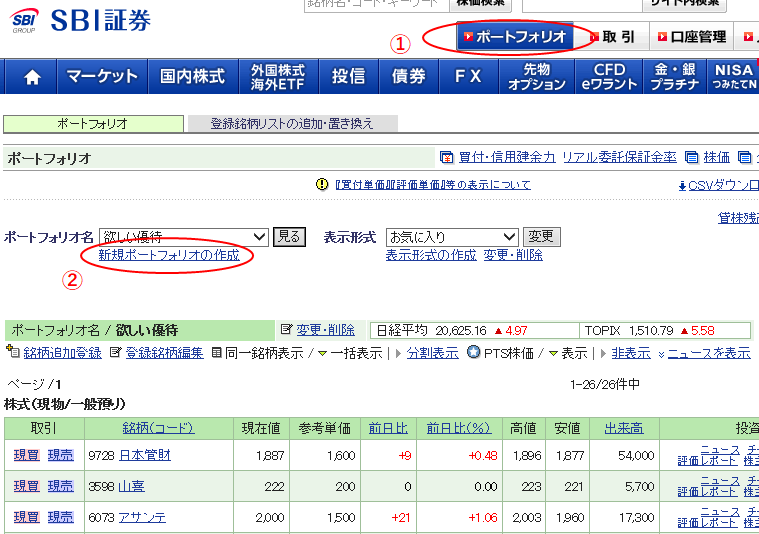Screen dimensions: 759x534
Task: Open the ポートフォリオ top button
Action: 515,36
